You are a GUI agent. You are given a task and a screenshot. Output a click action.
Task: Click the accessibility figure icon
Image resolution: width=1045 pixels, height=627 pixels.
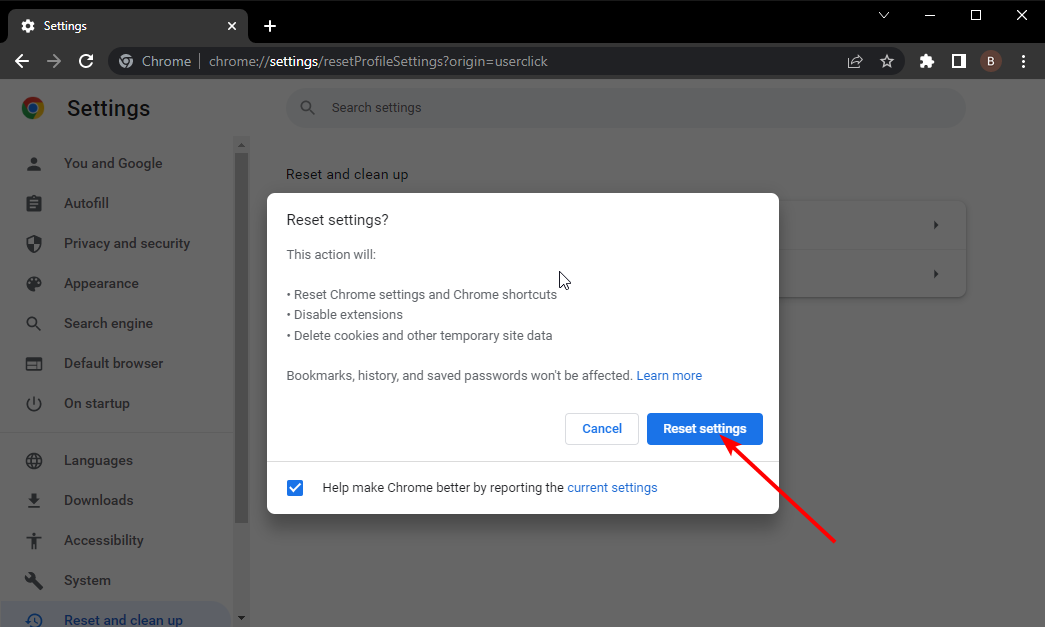(34, 540)
